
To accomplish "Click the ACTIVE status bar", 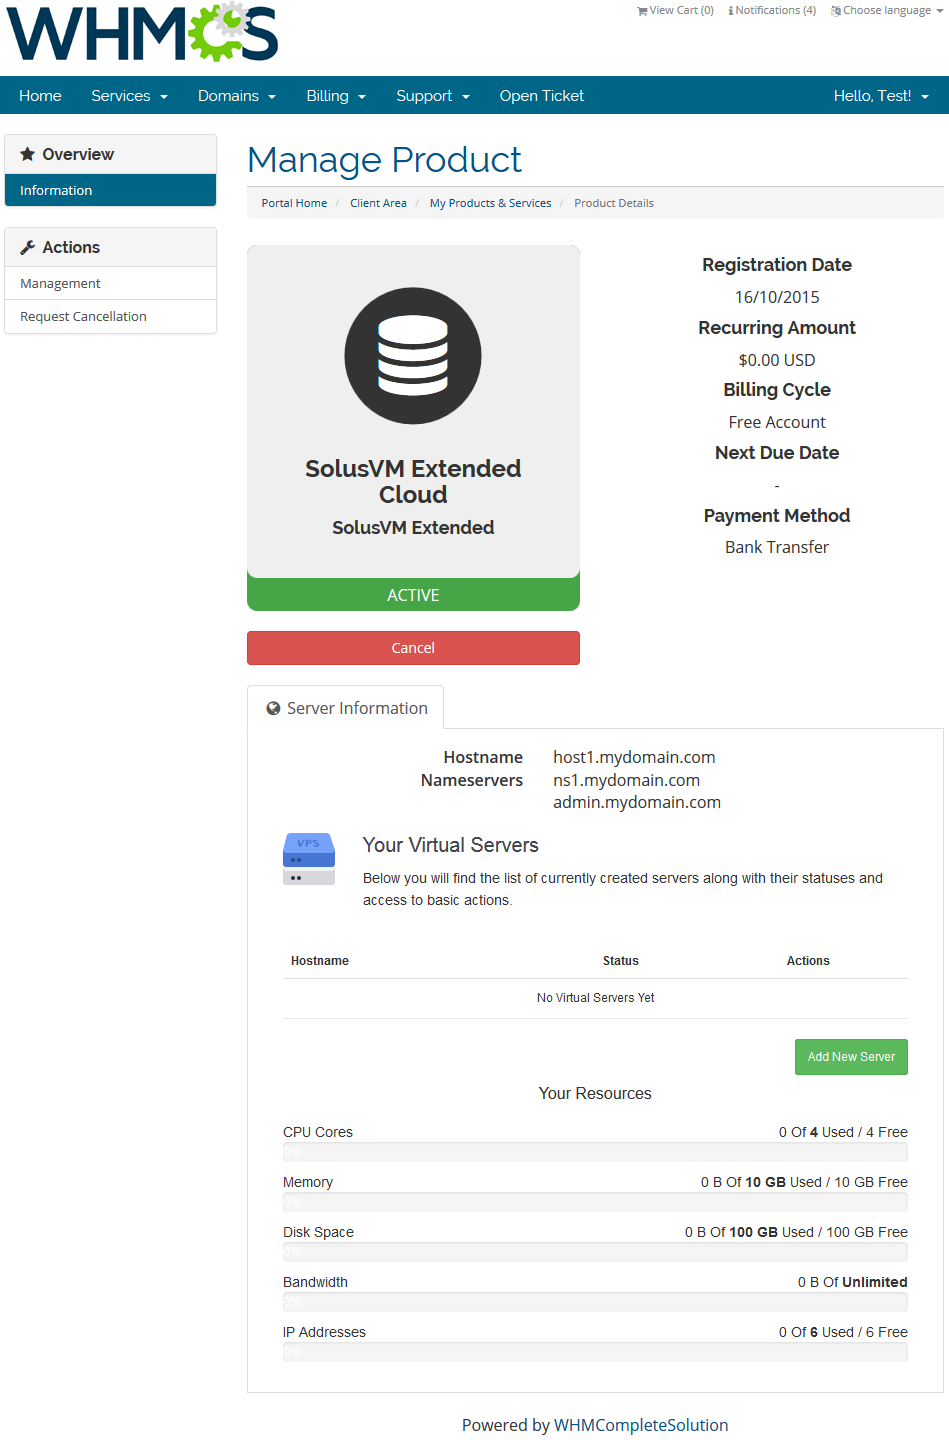I will coord(413,594).
